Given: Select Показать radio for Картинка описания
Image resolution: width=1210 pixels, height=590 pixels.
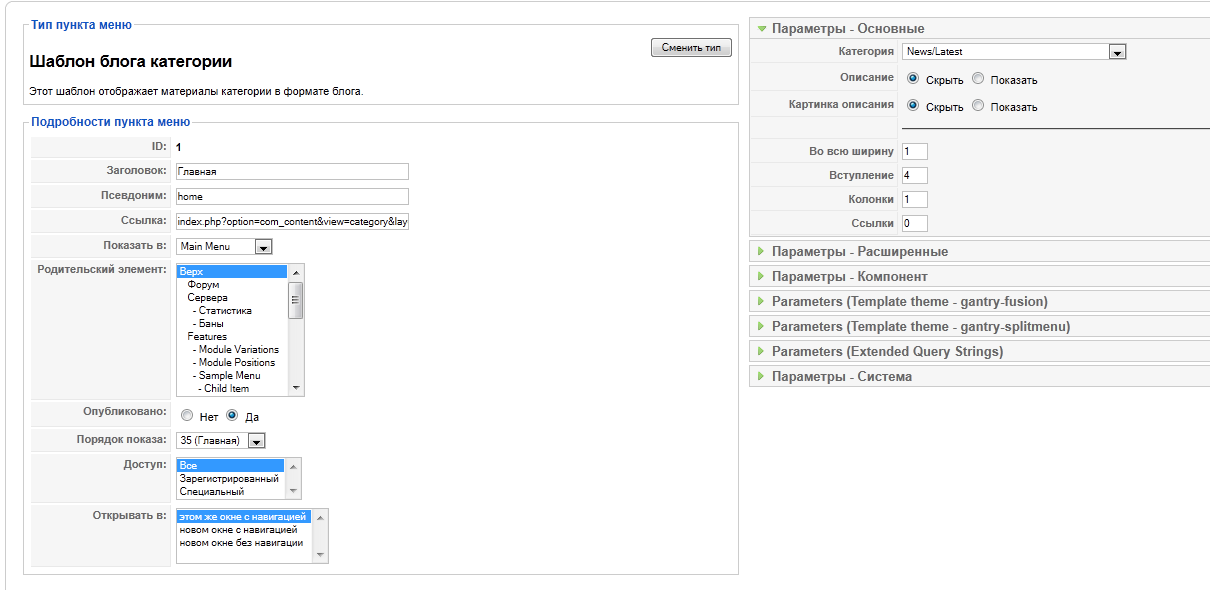Looking at the screenshot, I should (x=978, y=105).
